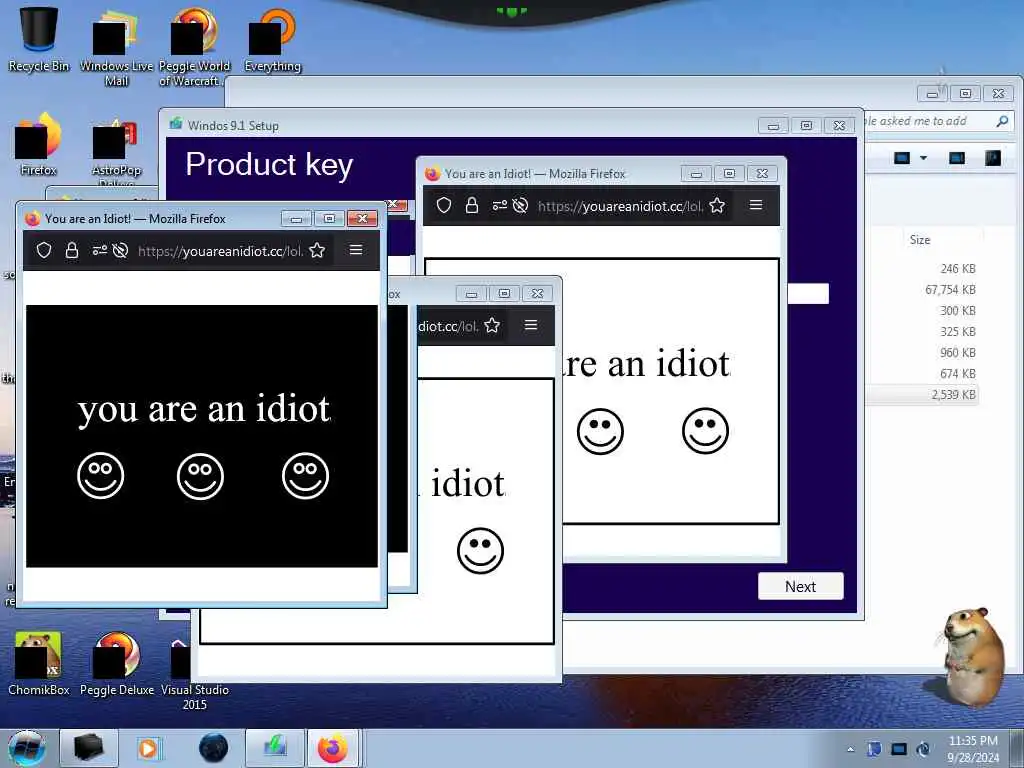Image resolution: width=1024 pixels, height=768 pixels.
Task: Open the media player taskbar icon
Action: coord(148,748)
